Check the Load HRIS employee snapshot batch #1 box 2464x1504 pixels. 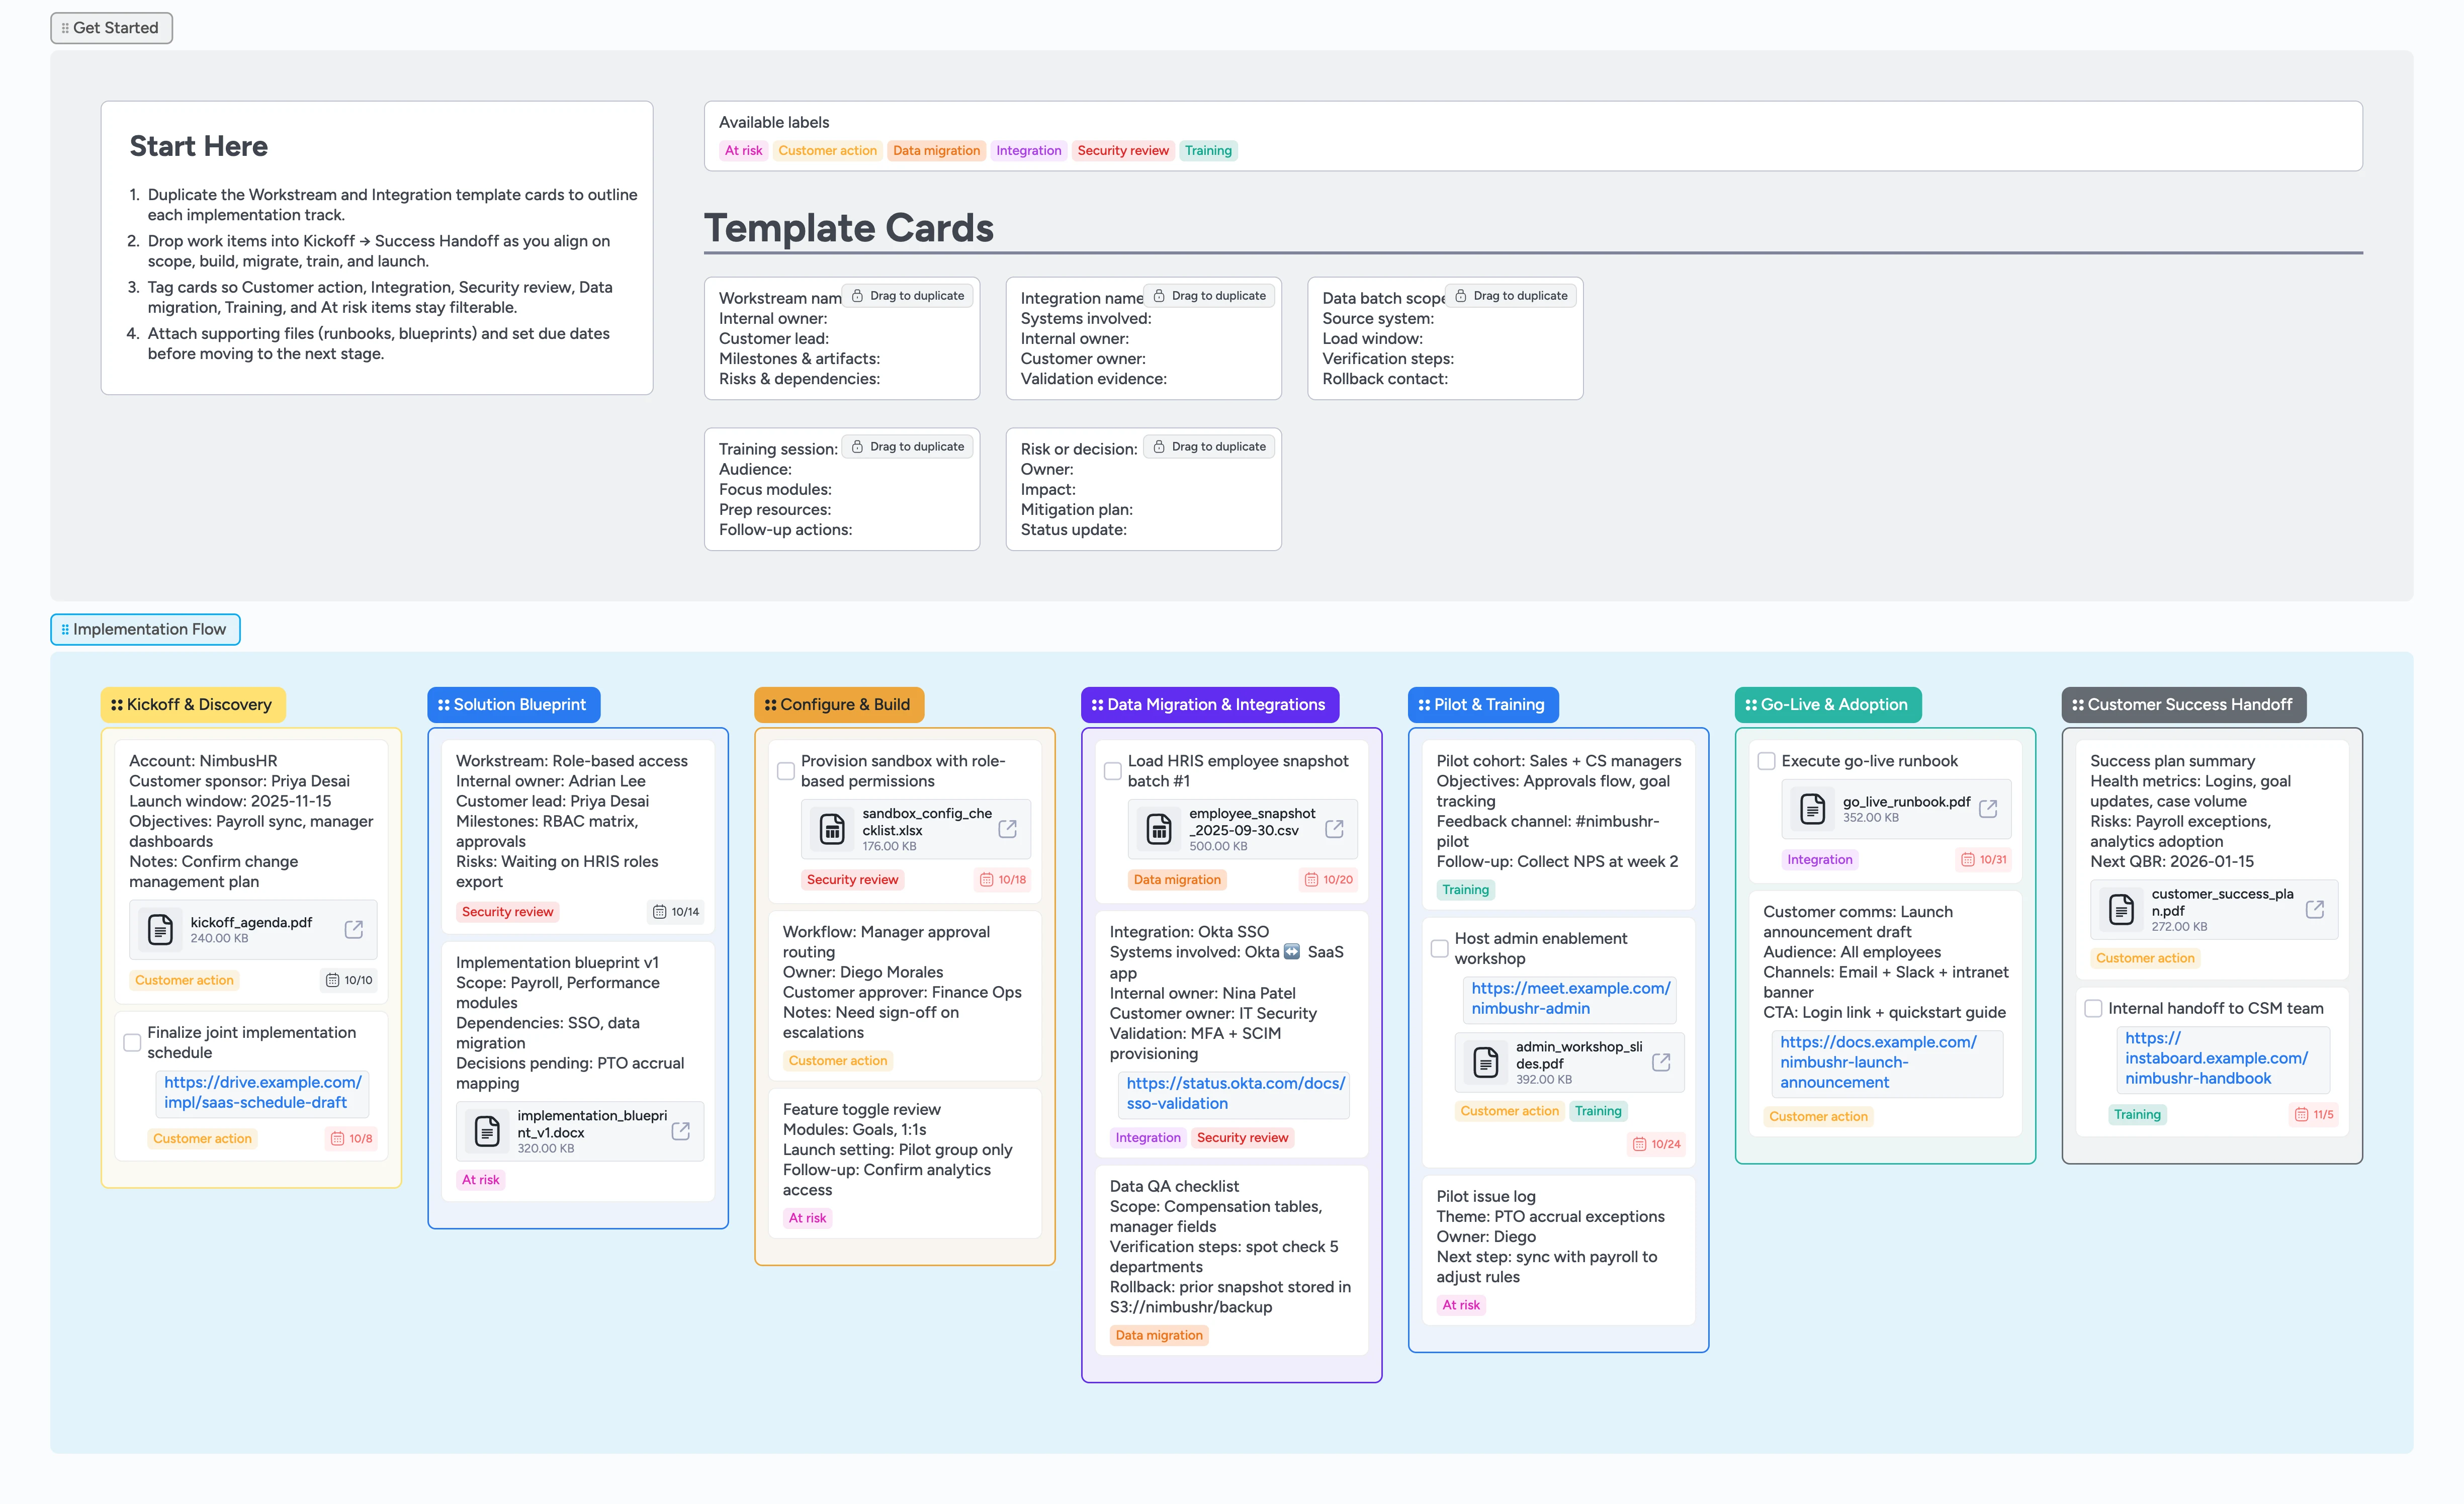(1112, 771)
